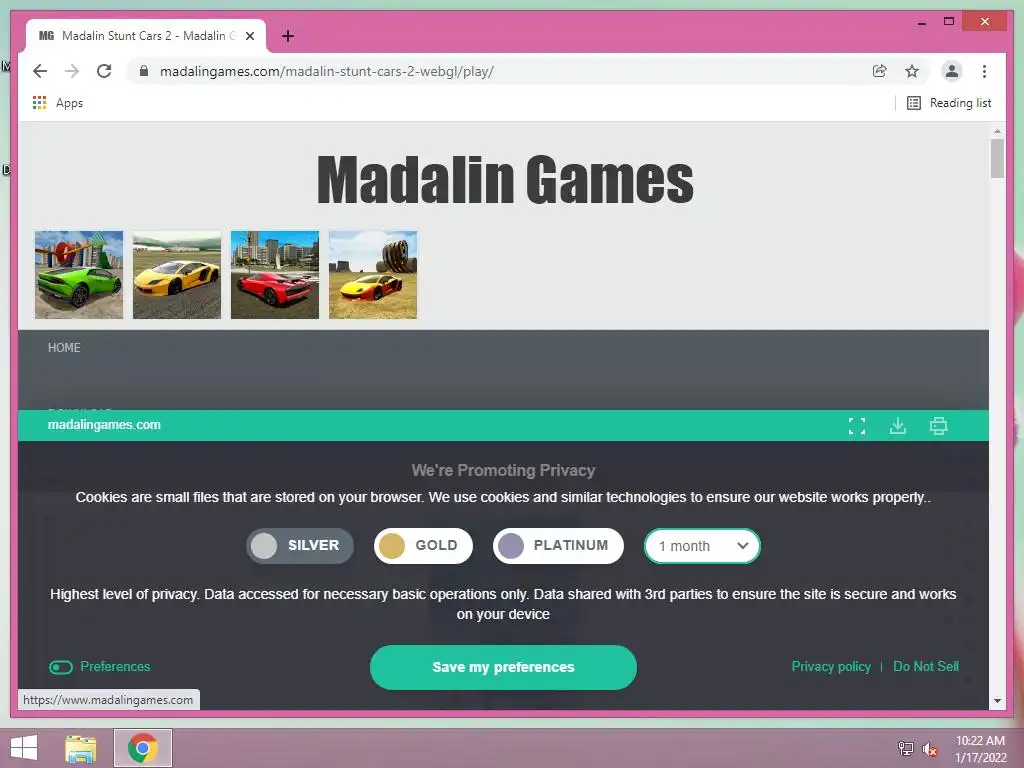The height and width of the screenshot is (768, 1024).
Task: Open a new tab with the plus button
Action: pos(288,36)
